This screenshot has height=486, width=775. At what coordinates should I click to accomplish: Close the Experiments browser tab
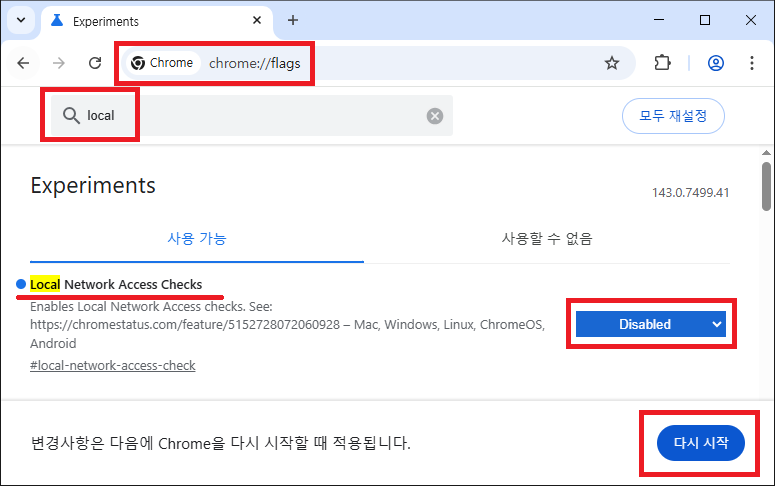pyautogui.click(x=255, y=21)
